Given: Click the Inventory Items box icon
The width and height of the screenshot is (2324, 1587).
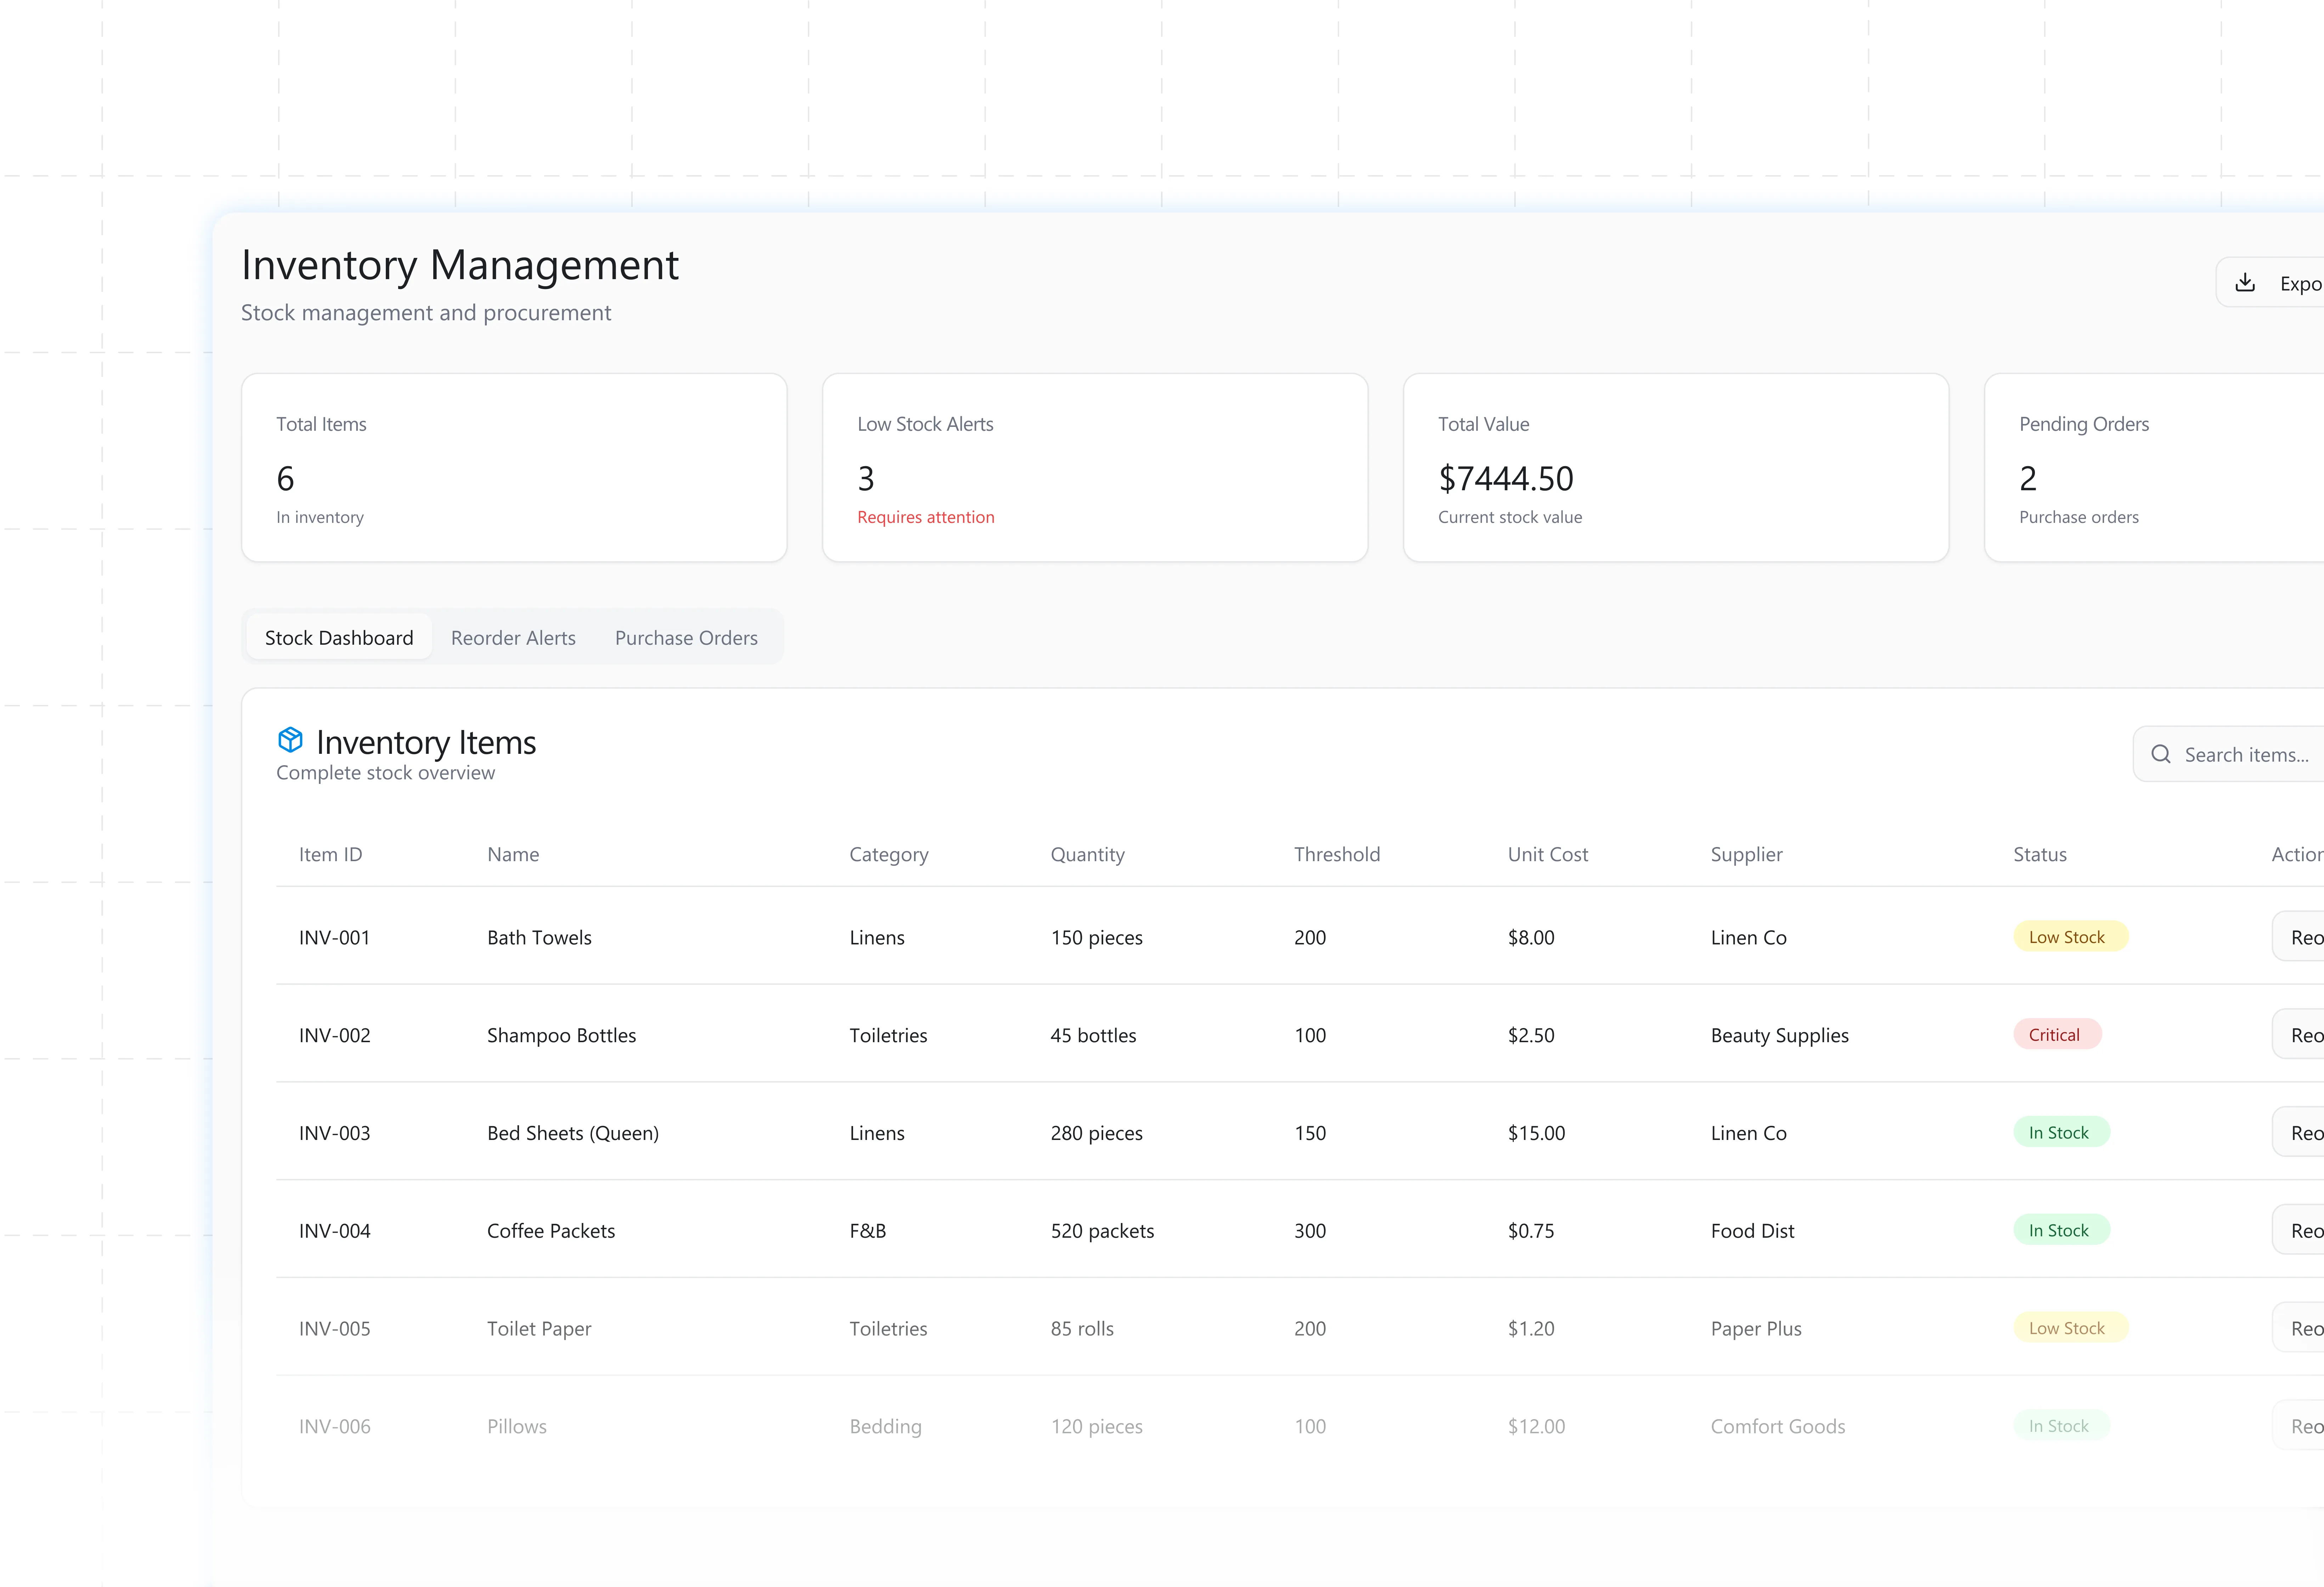Looking at the screenshot, I should 290,740.
